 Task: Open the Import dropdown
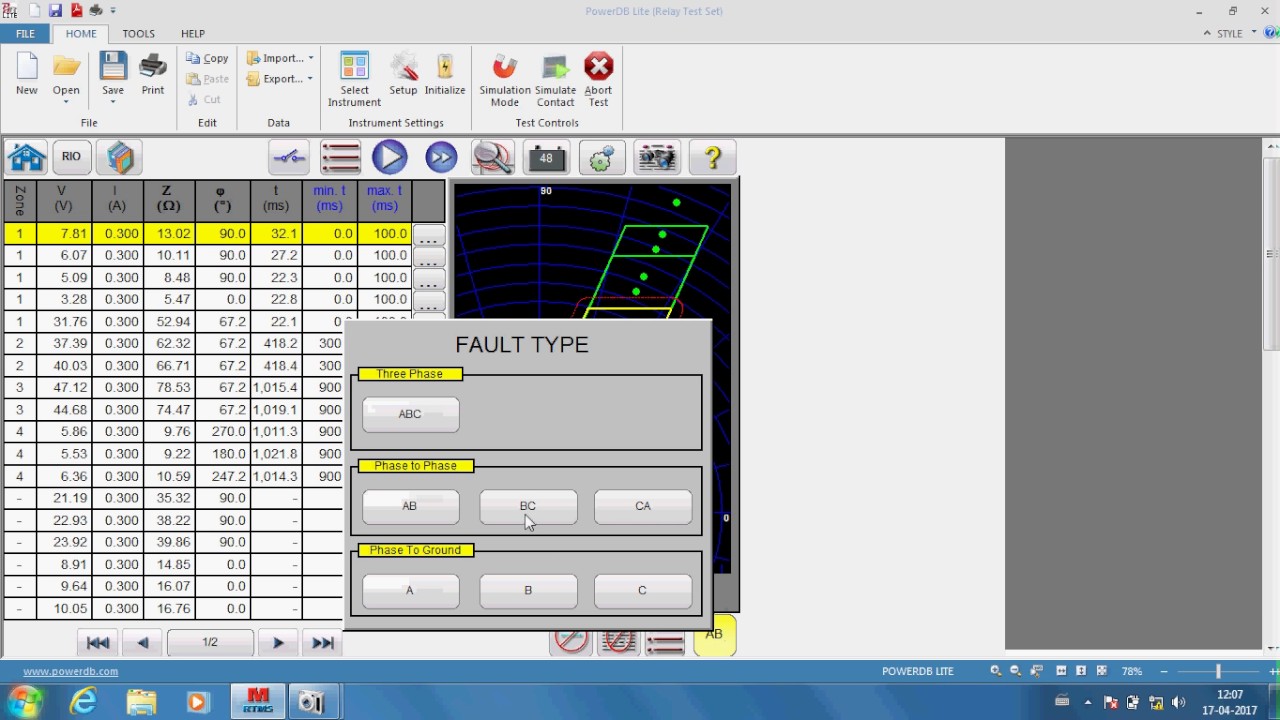point(280,58)
